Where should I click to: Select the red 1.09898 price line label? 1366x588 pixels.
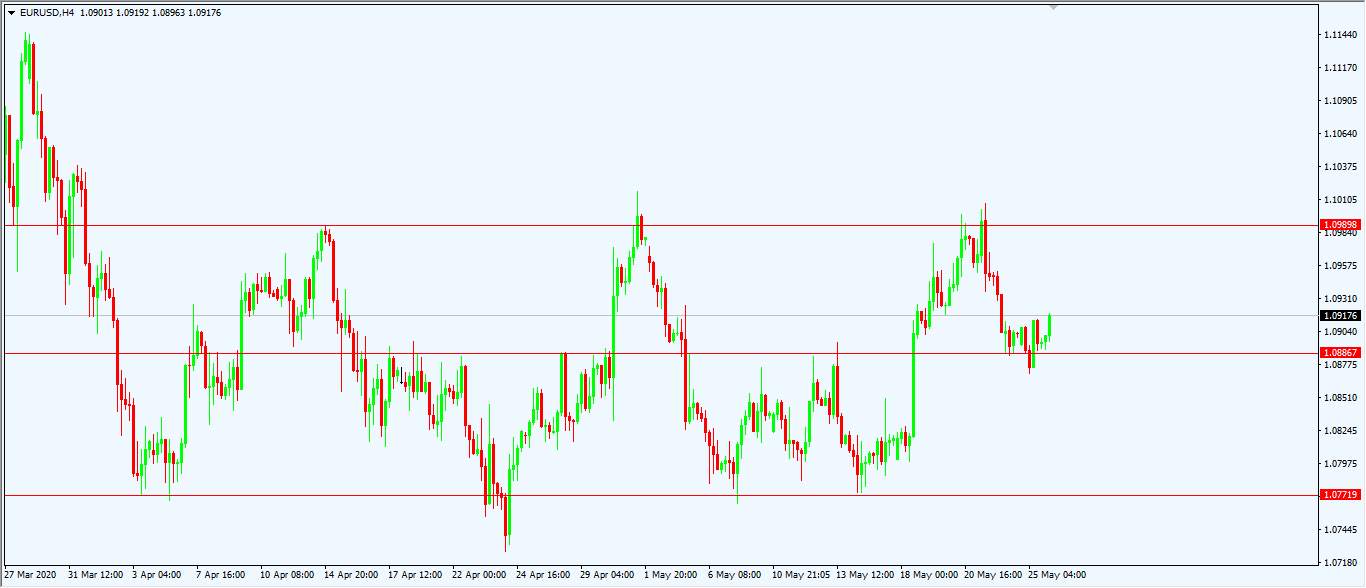1341,225
